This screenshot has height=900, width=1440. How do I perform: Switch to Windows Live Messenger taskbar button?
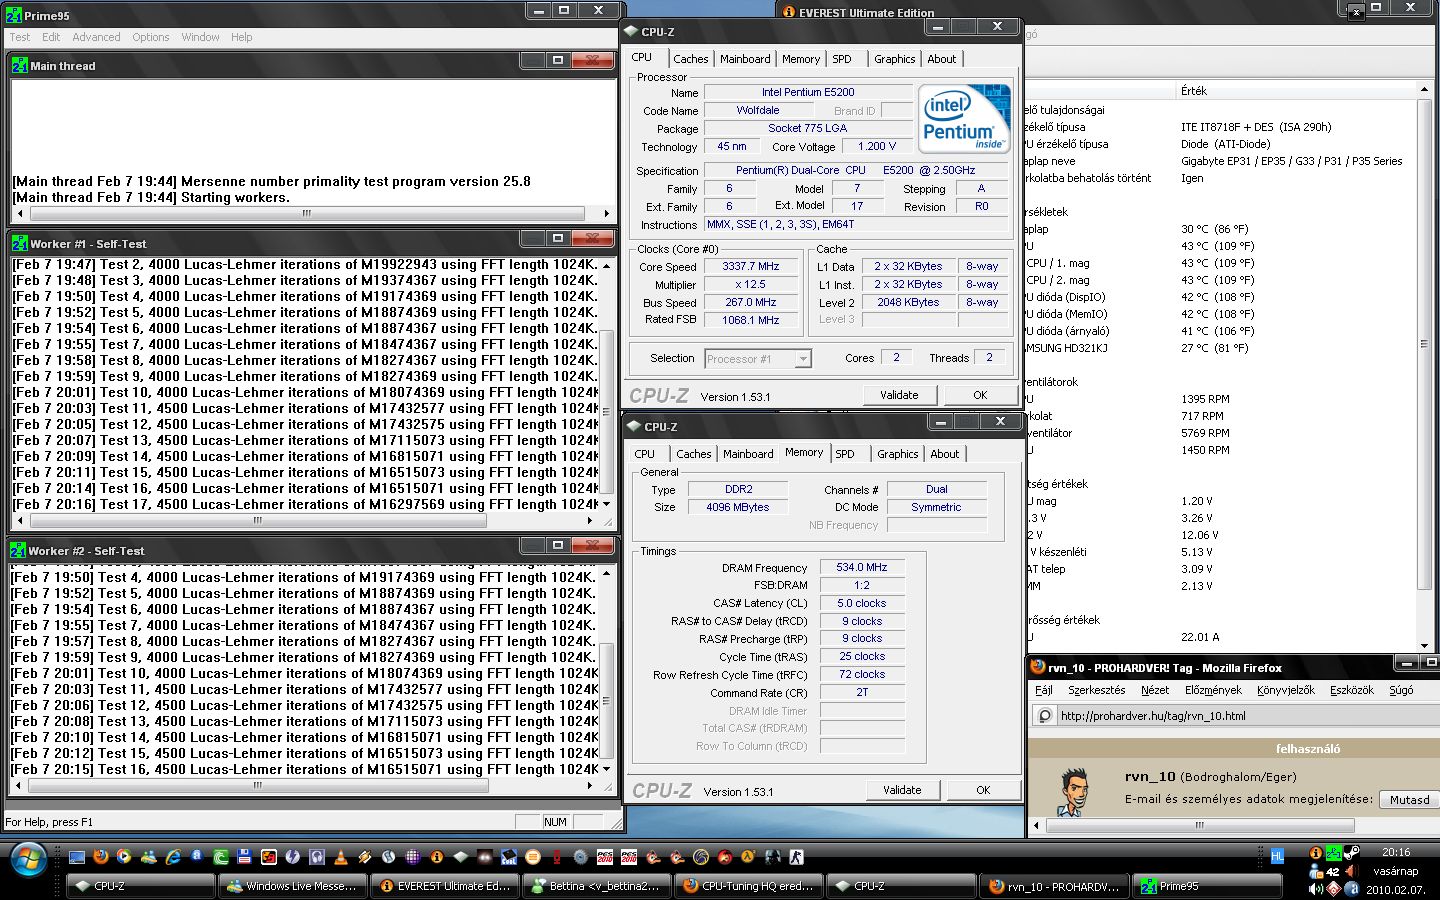click(291, 886)
